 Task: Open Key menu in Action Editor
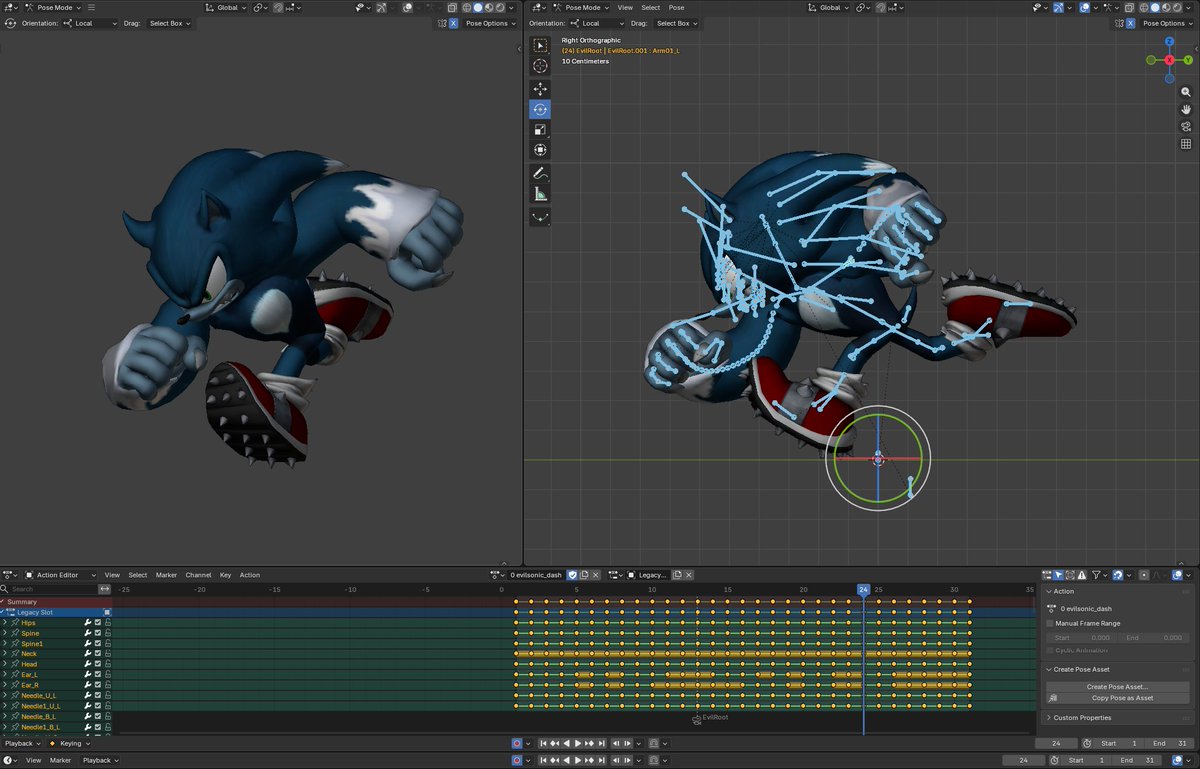click(x=225, y=575)
